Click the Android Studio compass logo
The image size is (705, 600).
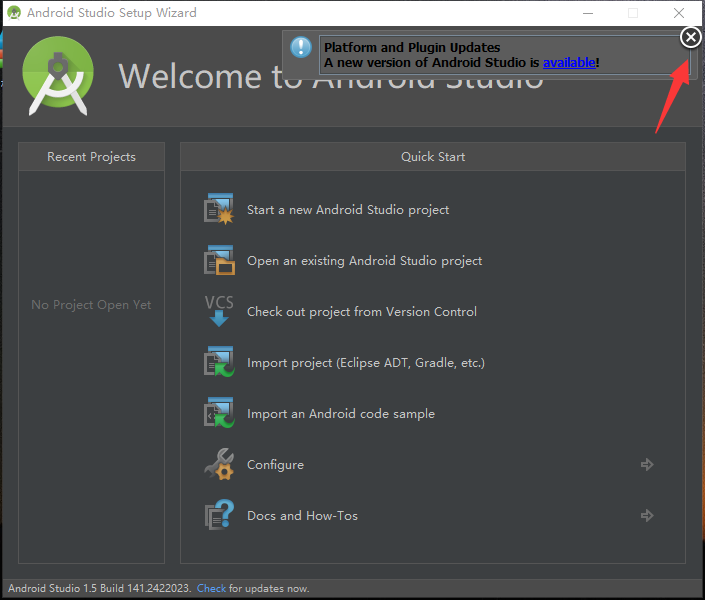coord(58,76)
